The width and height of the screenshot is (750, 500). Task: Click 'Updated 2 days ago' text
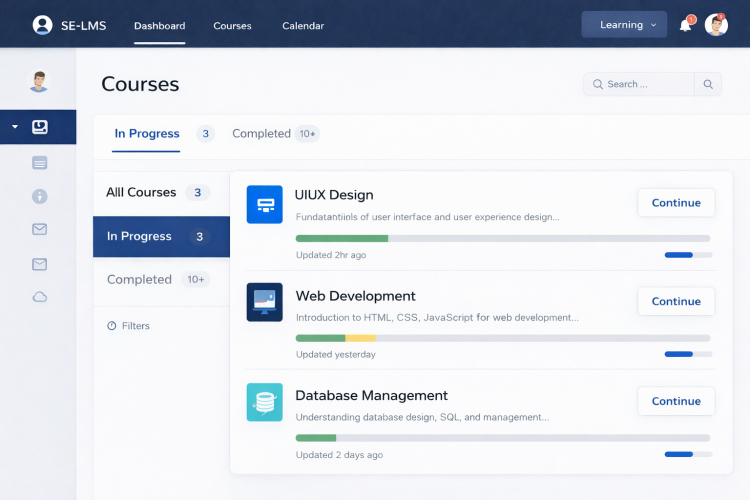point(339,455)
